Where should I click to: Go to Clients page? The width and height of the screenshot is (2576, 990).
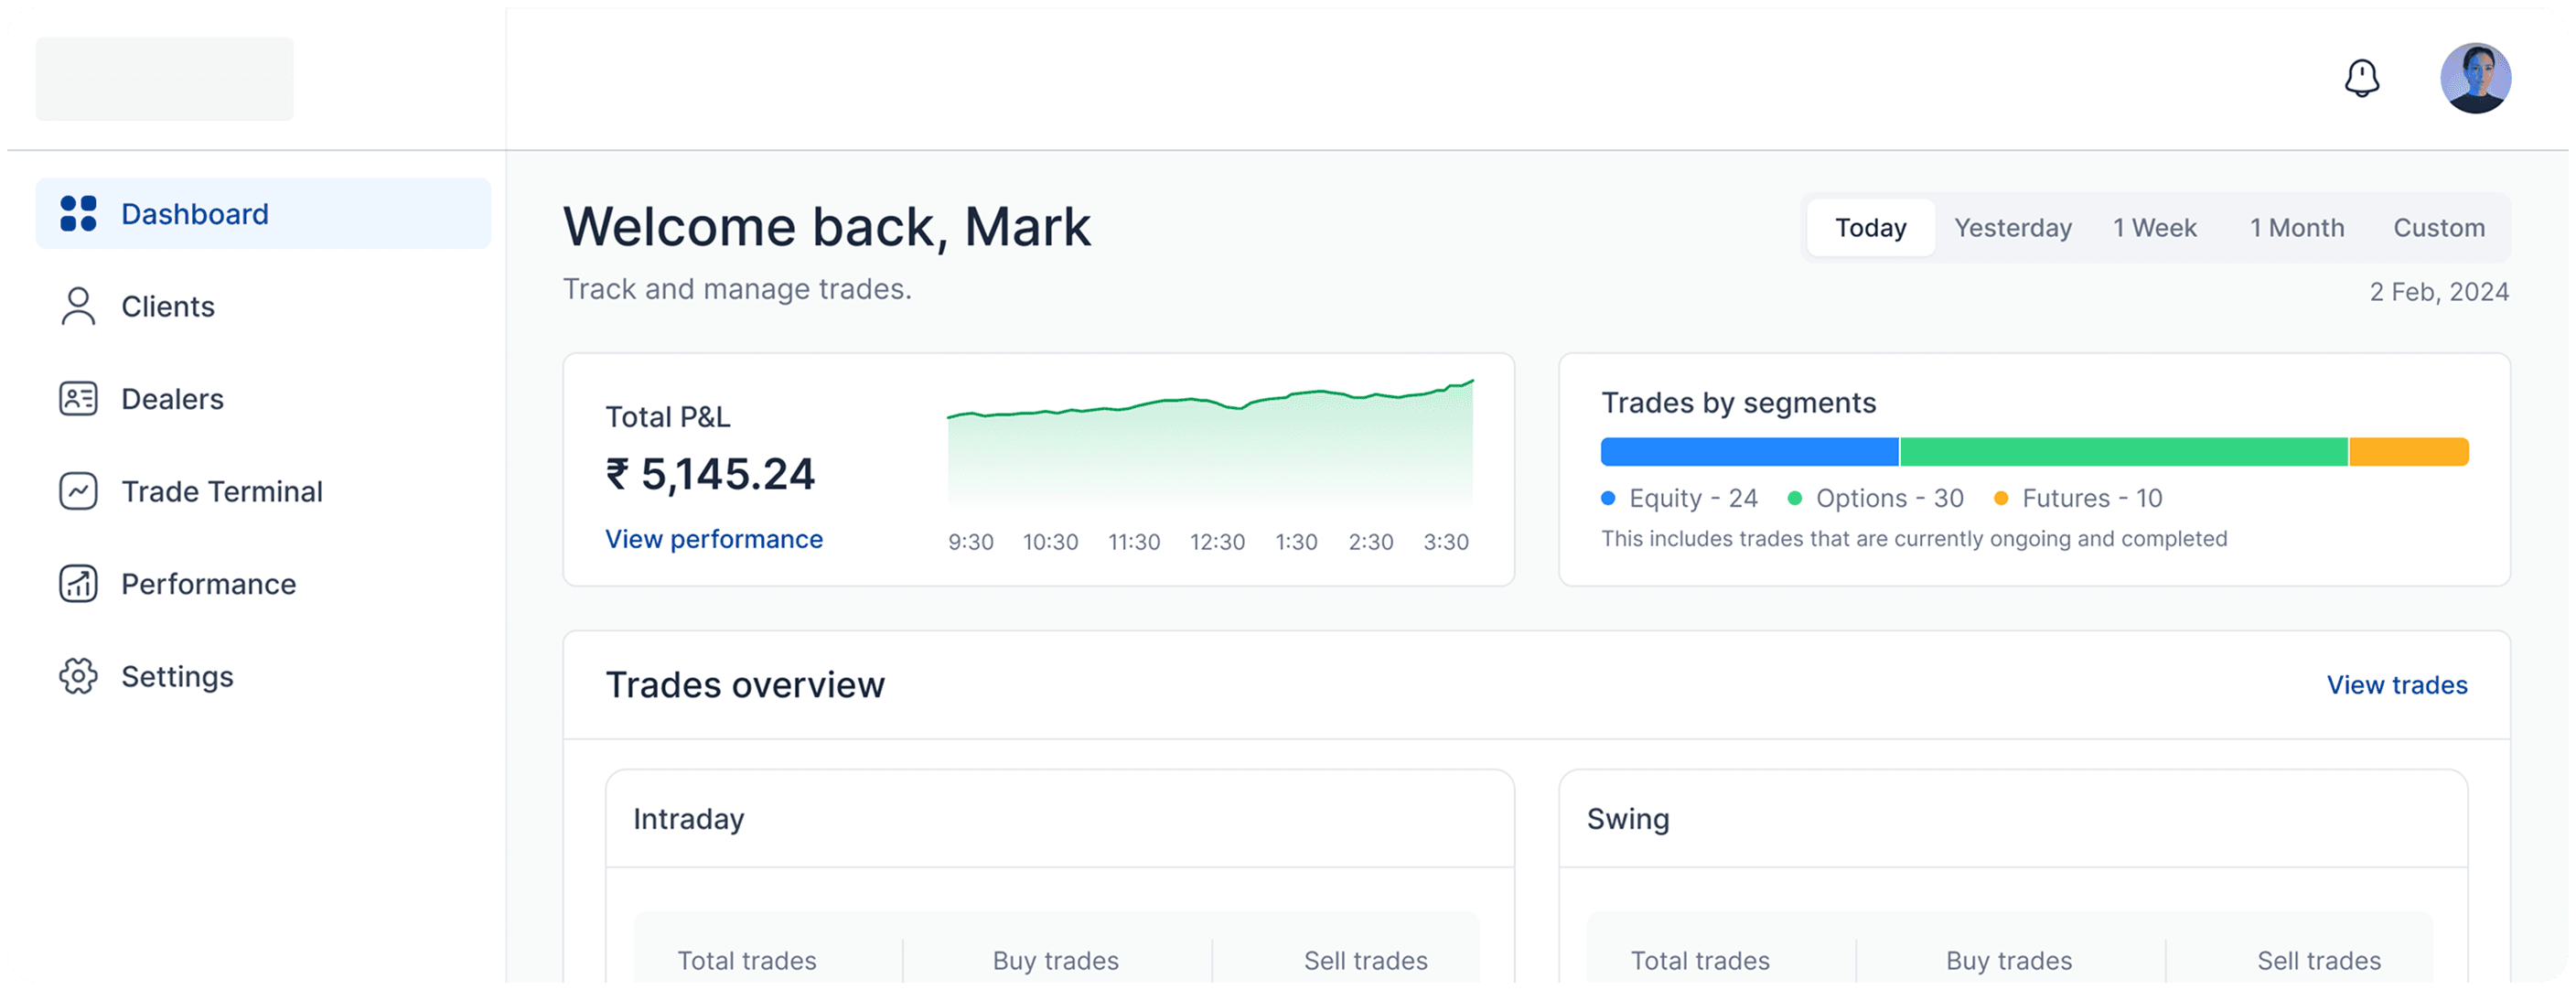(x=263, y=306)
